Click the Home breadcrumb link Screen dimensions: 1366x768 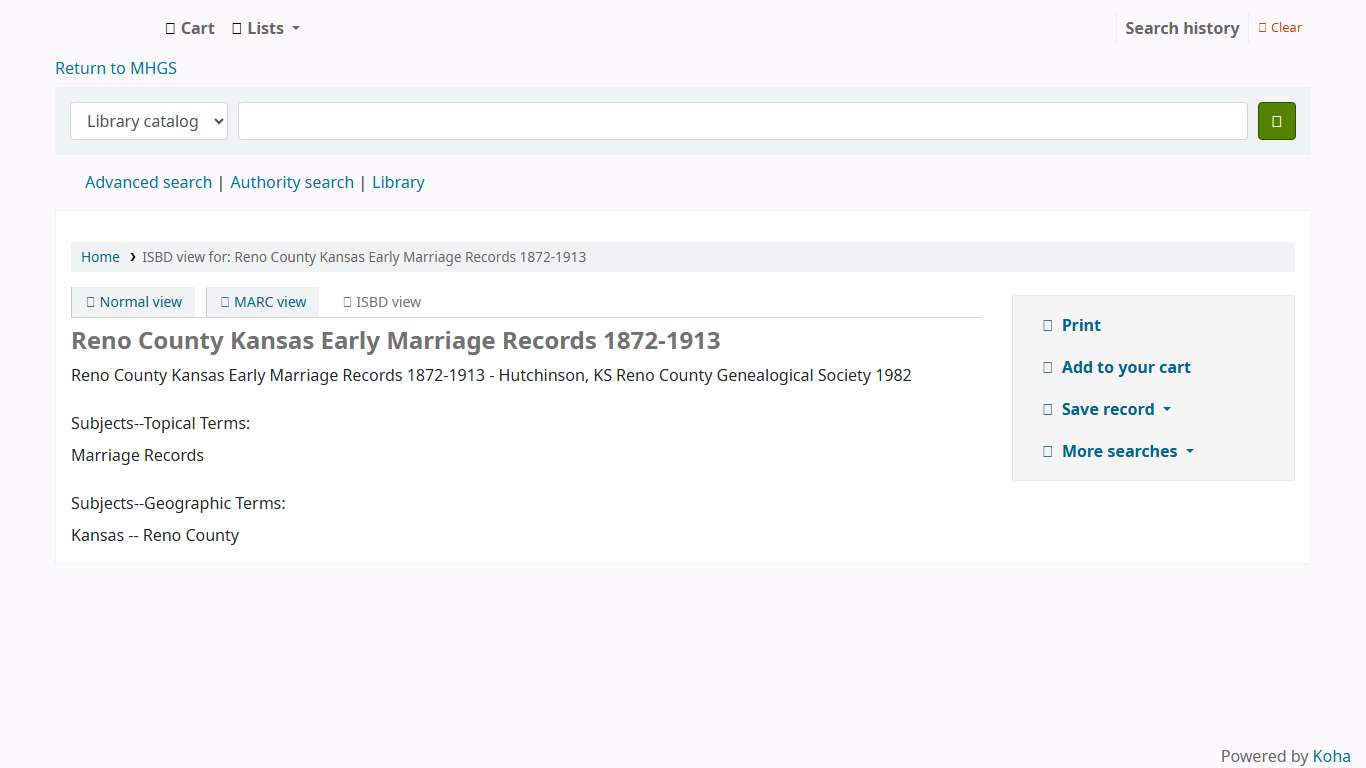click(x=100, y=257)
